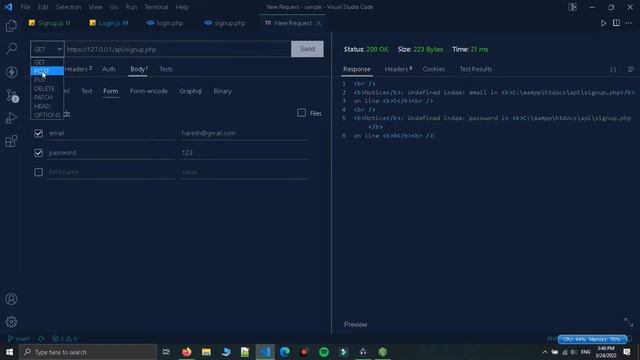Open the request Tests tab
The height and width of the screenshot is (360, 640).
pos(166,69)
